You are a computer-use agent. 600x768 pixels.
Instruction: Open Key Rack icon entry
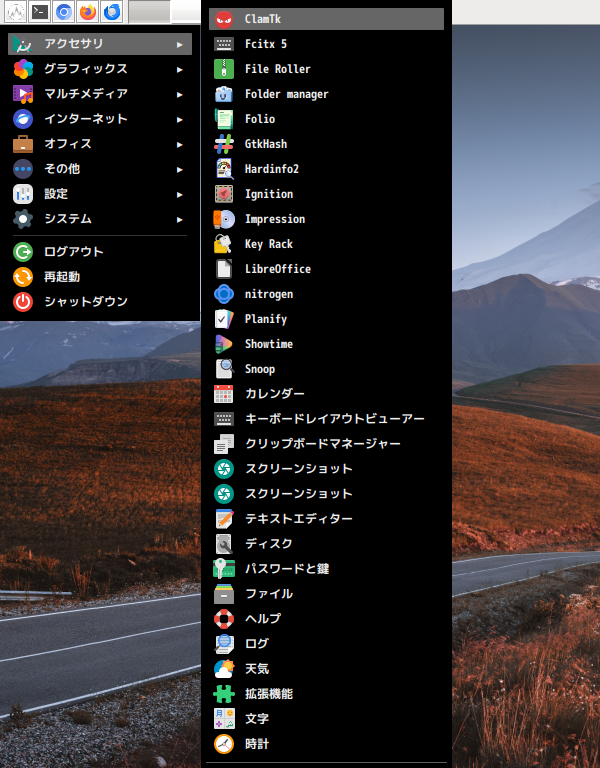click(x=224, y=244)
